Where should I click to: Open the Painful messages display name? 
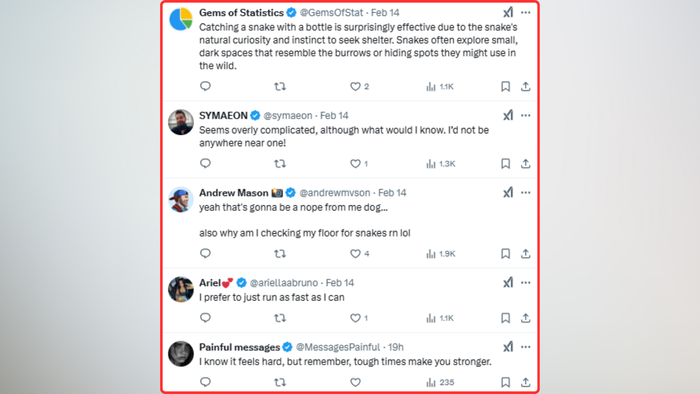[239, 347]
